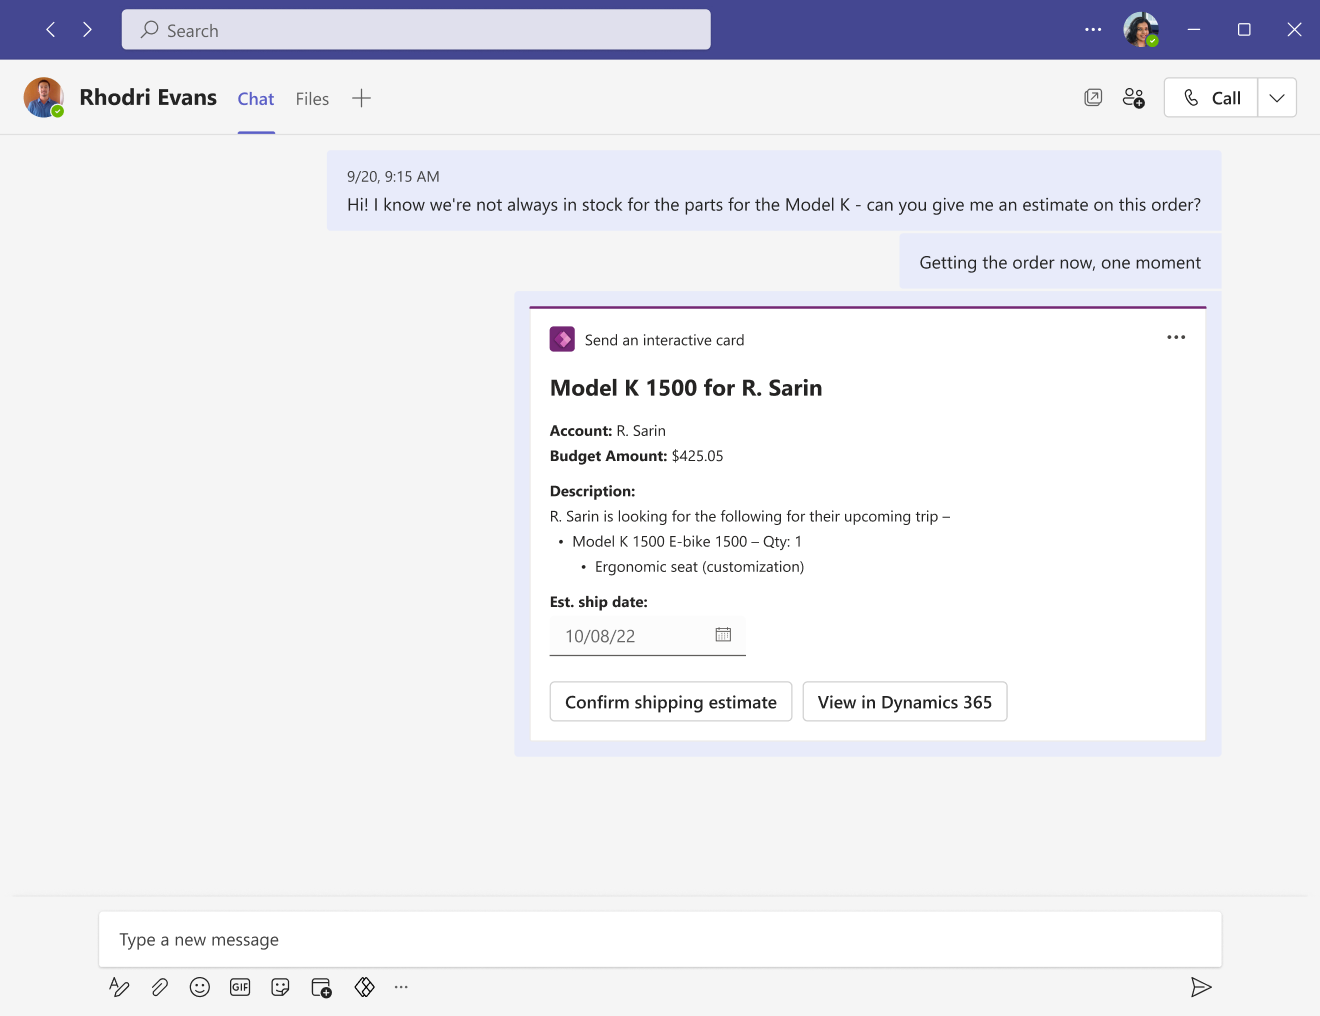Maximize the Teams window

[1244, 30]
